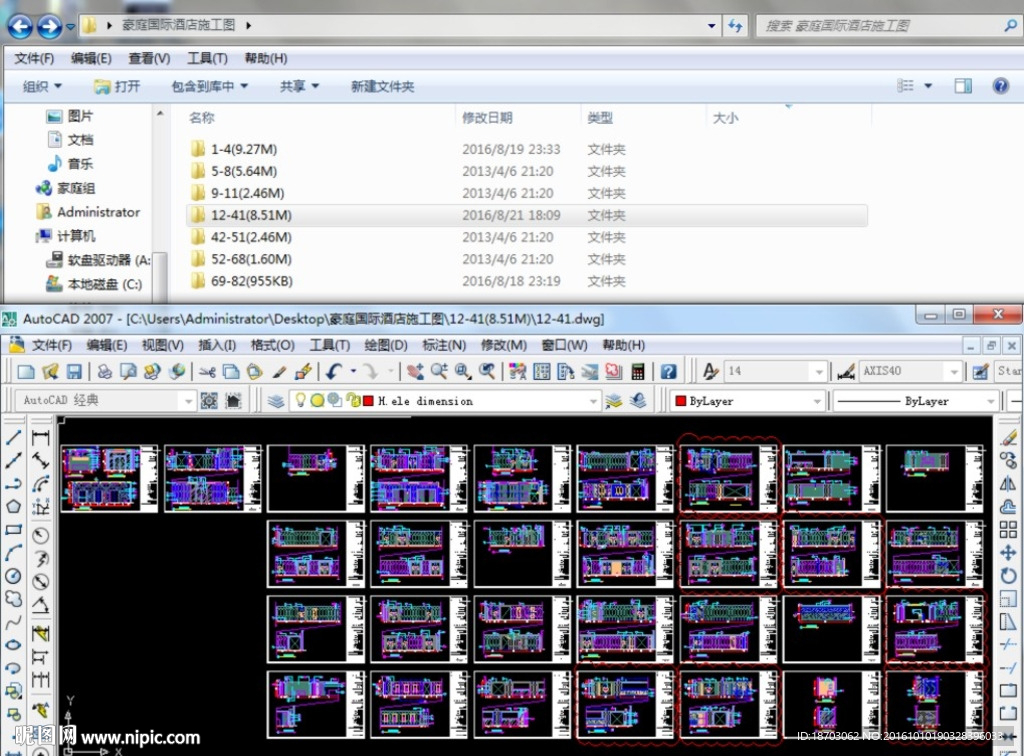This screenshot has width=1024, height=756.
Task: Toggle the layer lock icon
Action: point(353,400)
